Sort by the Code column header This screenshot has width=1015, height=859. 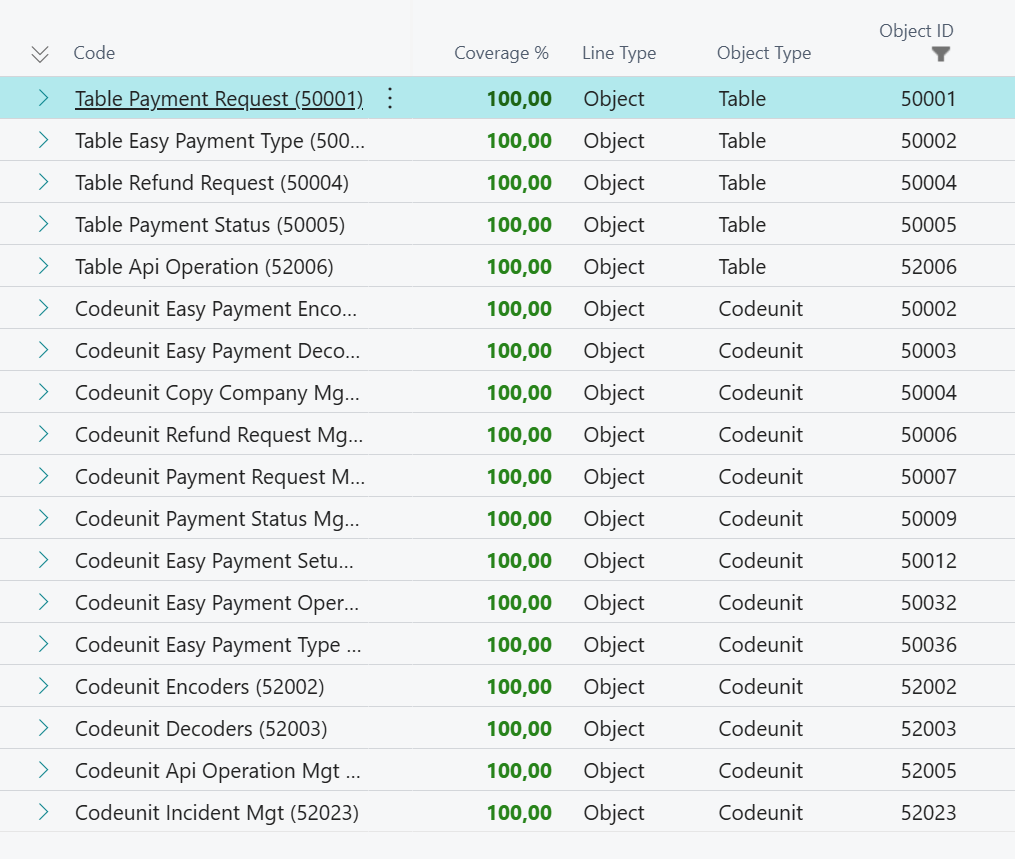(x=95, y=53)
